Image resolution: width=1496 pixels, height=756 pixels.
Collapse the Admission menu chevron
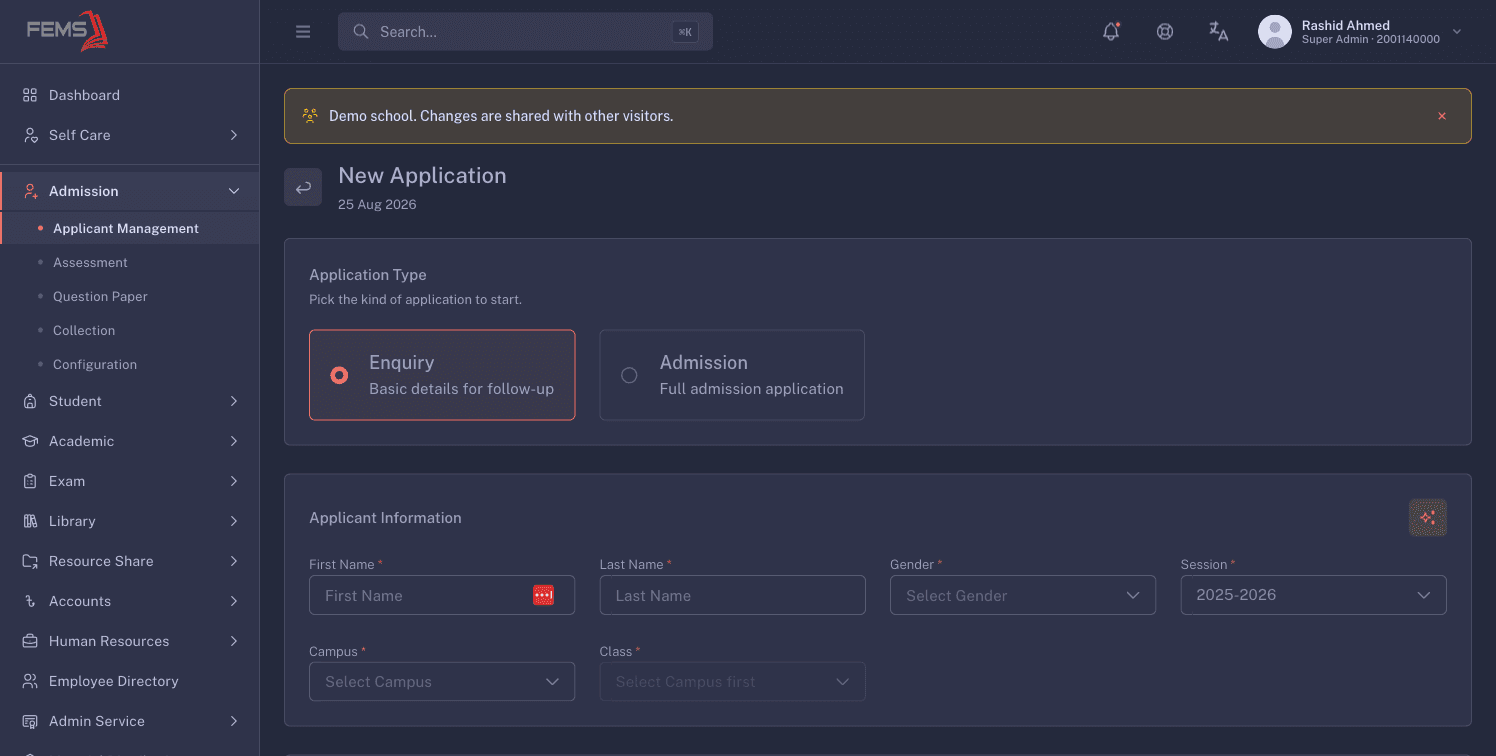(x=234, y=191)
